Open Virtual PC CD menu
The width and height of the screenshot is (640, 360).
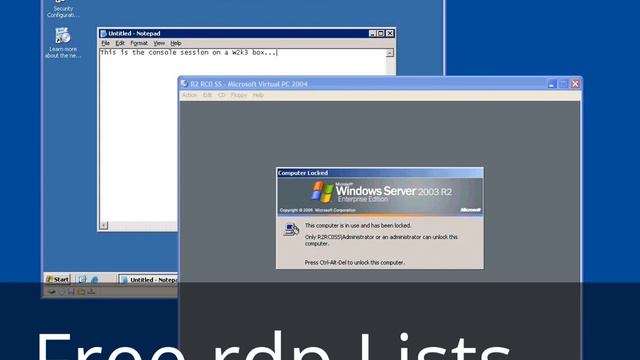221,95
